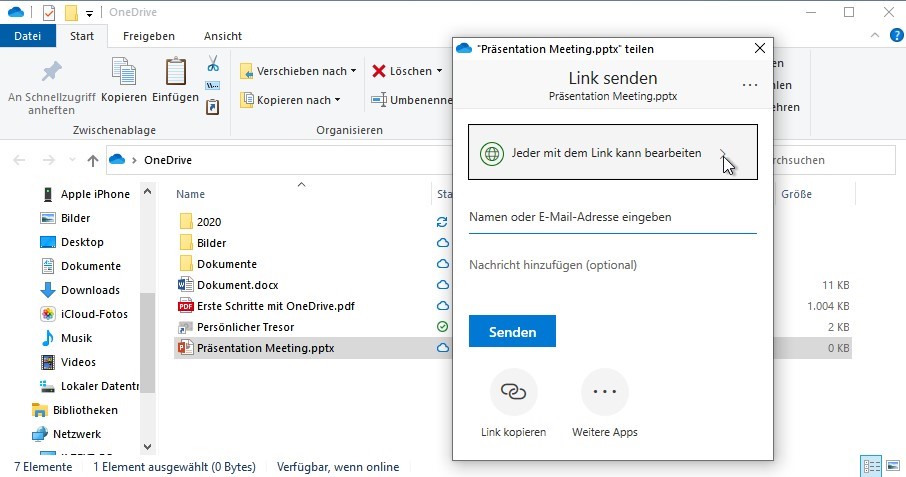Screen dimensions: 906x477
Task: Switch to large icons view in status bar
Action: tap(893, 466)
